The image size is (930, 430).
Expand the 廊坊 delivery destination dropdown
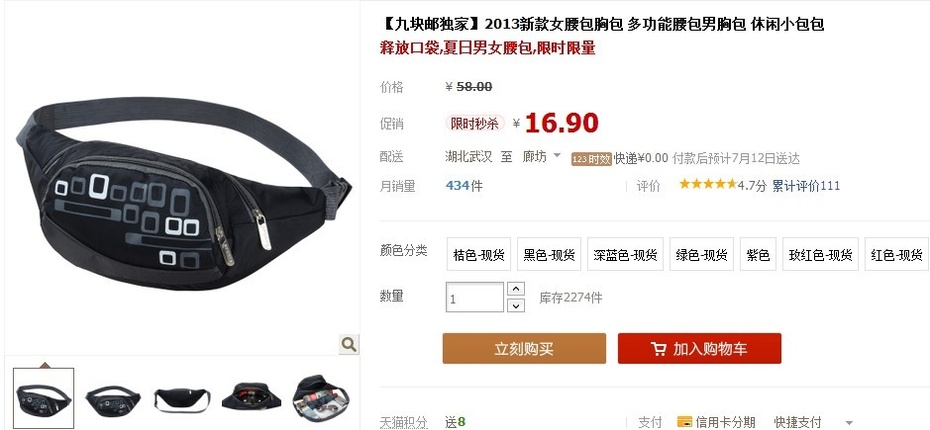(556, 156)
